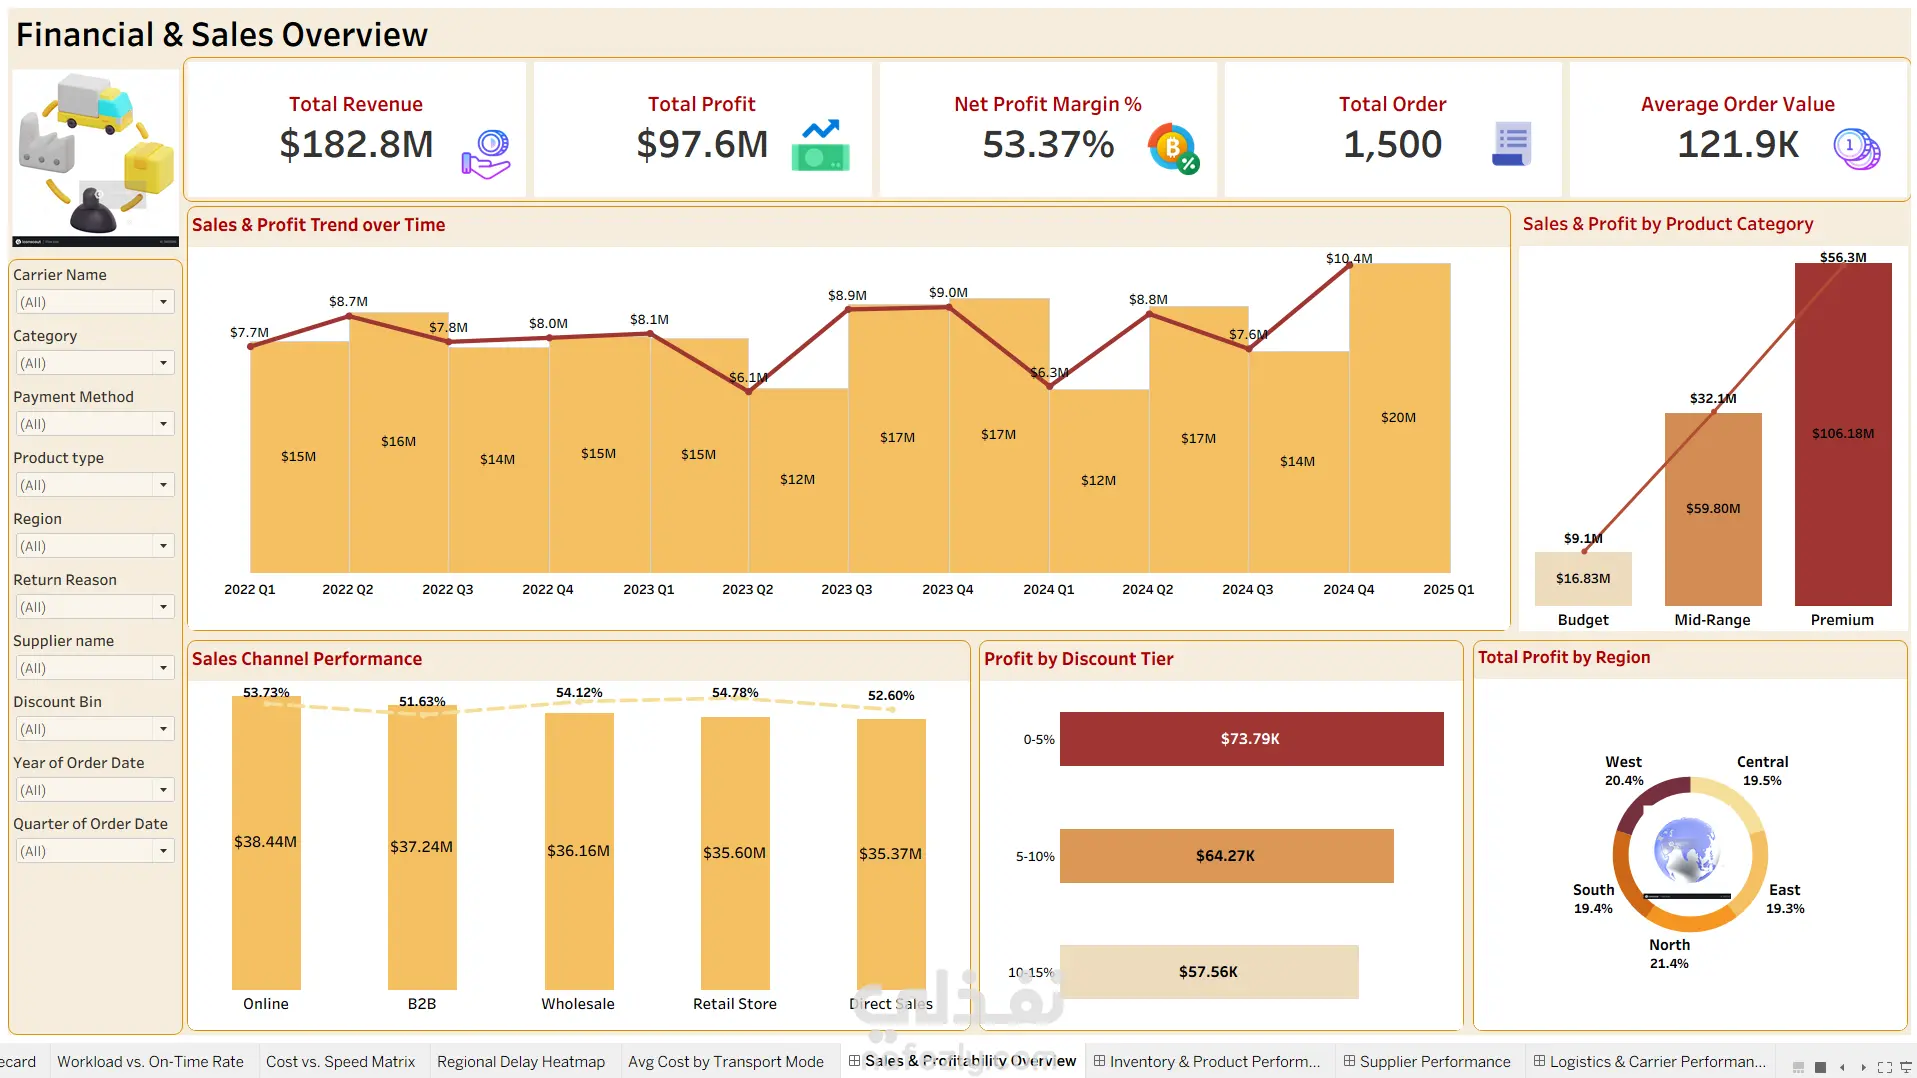
Task: Switch to Cost vs. Speed Matrix tab
Action: click(340, 1062)
